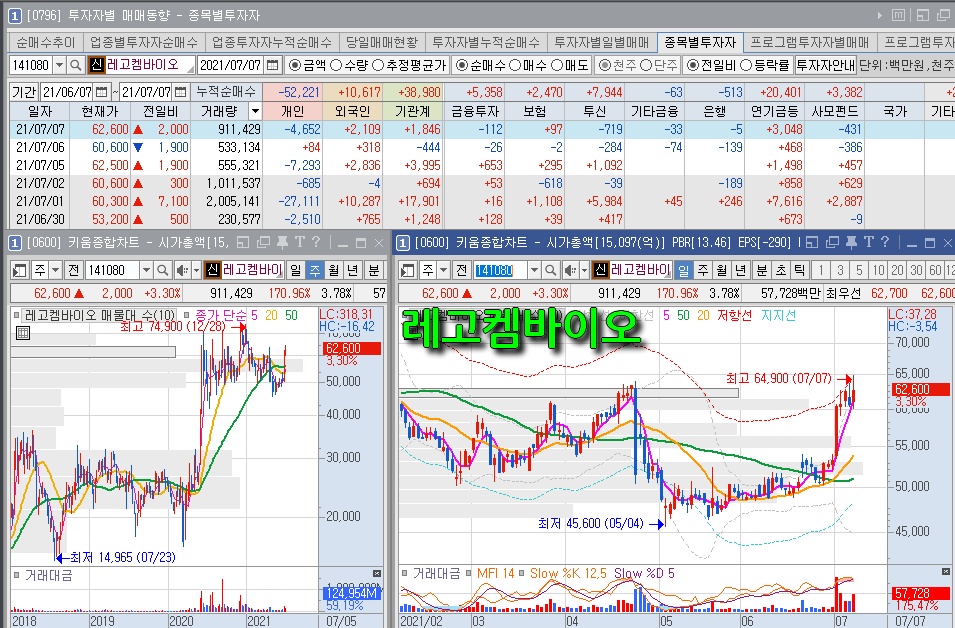The image size is (955, 628).
Task: Click the search magnifier in left chart window
Action: [x=163, y=270]
